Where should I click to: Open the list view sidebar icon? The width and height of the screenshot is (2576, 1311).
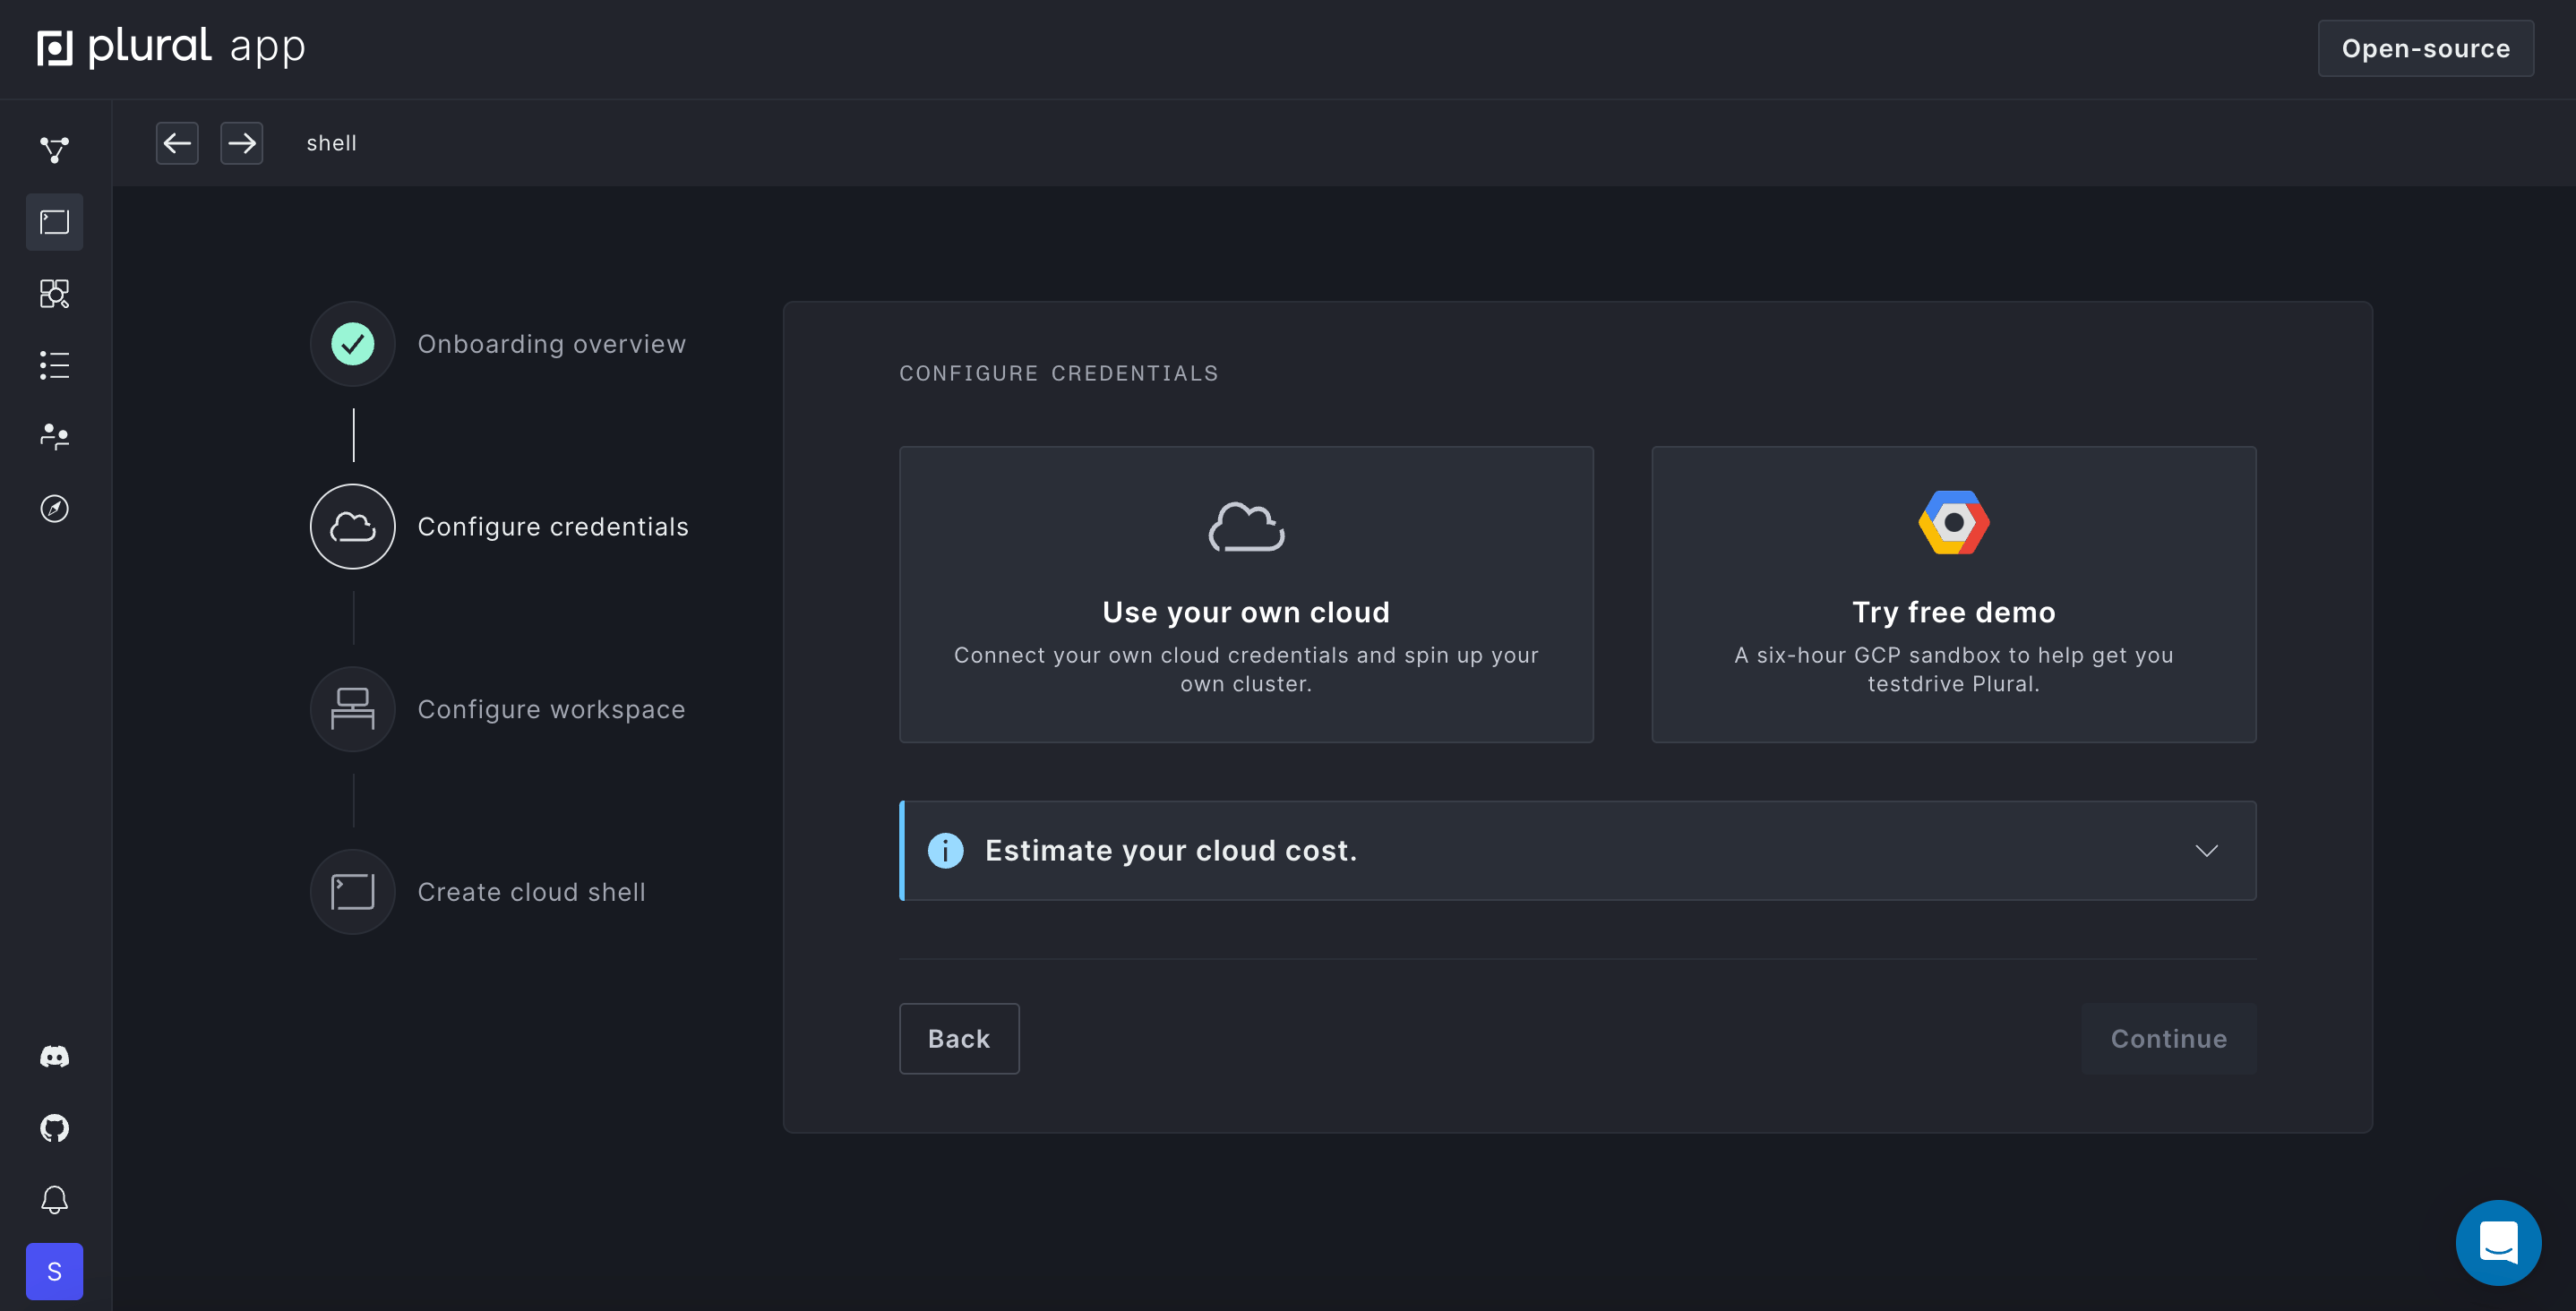coord(54,365)
